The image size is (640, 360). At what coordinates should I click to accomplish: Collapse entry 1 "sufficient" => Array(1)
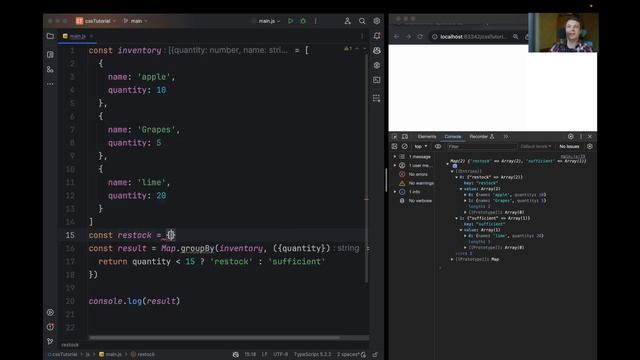(457, 218)
